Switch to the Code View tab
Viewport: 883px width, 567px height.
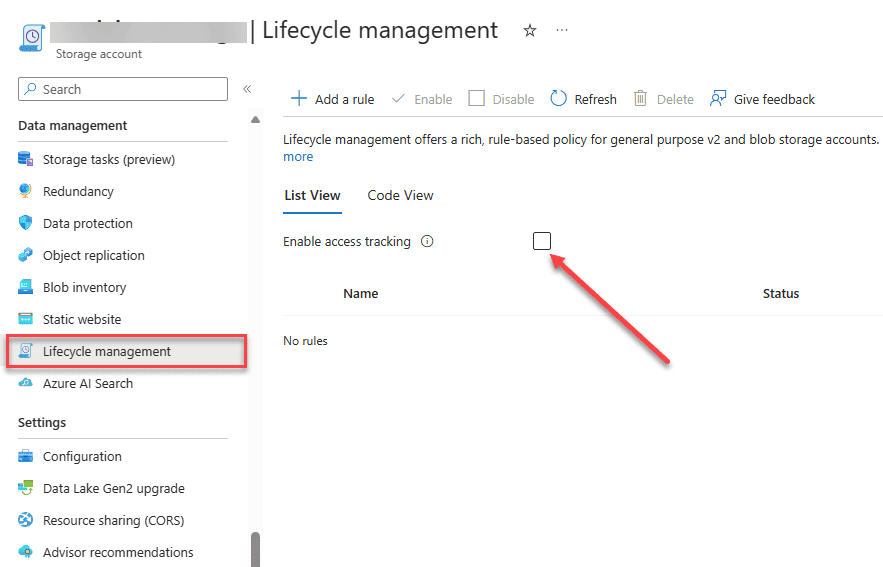[x=400, y=195]
